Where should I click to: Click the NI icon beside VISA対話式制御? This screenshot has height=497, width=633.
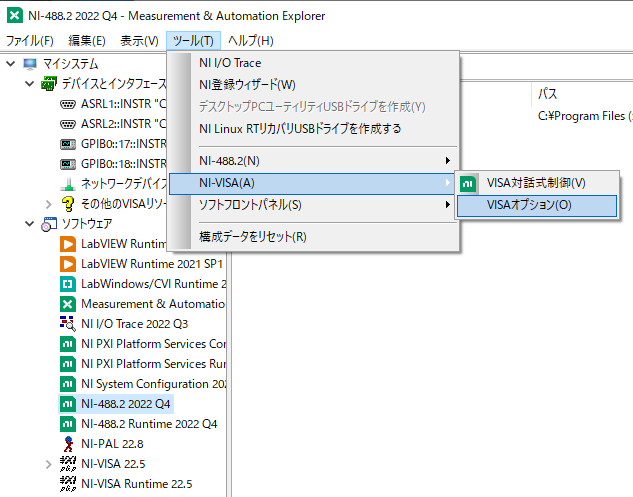tap(468, 183)
